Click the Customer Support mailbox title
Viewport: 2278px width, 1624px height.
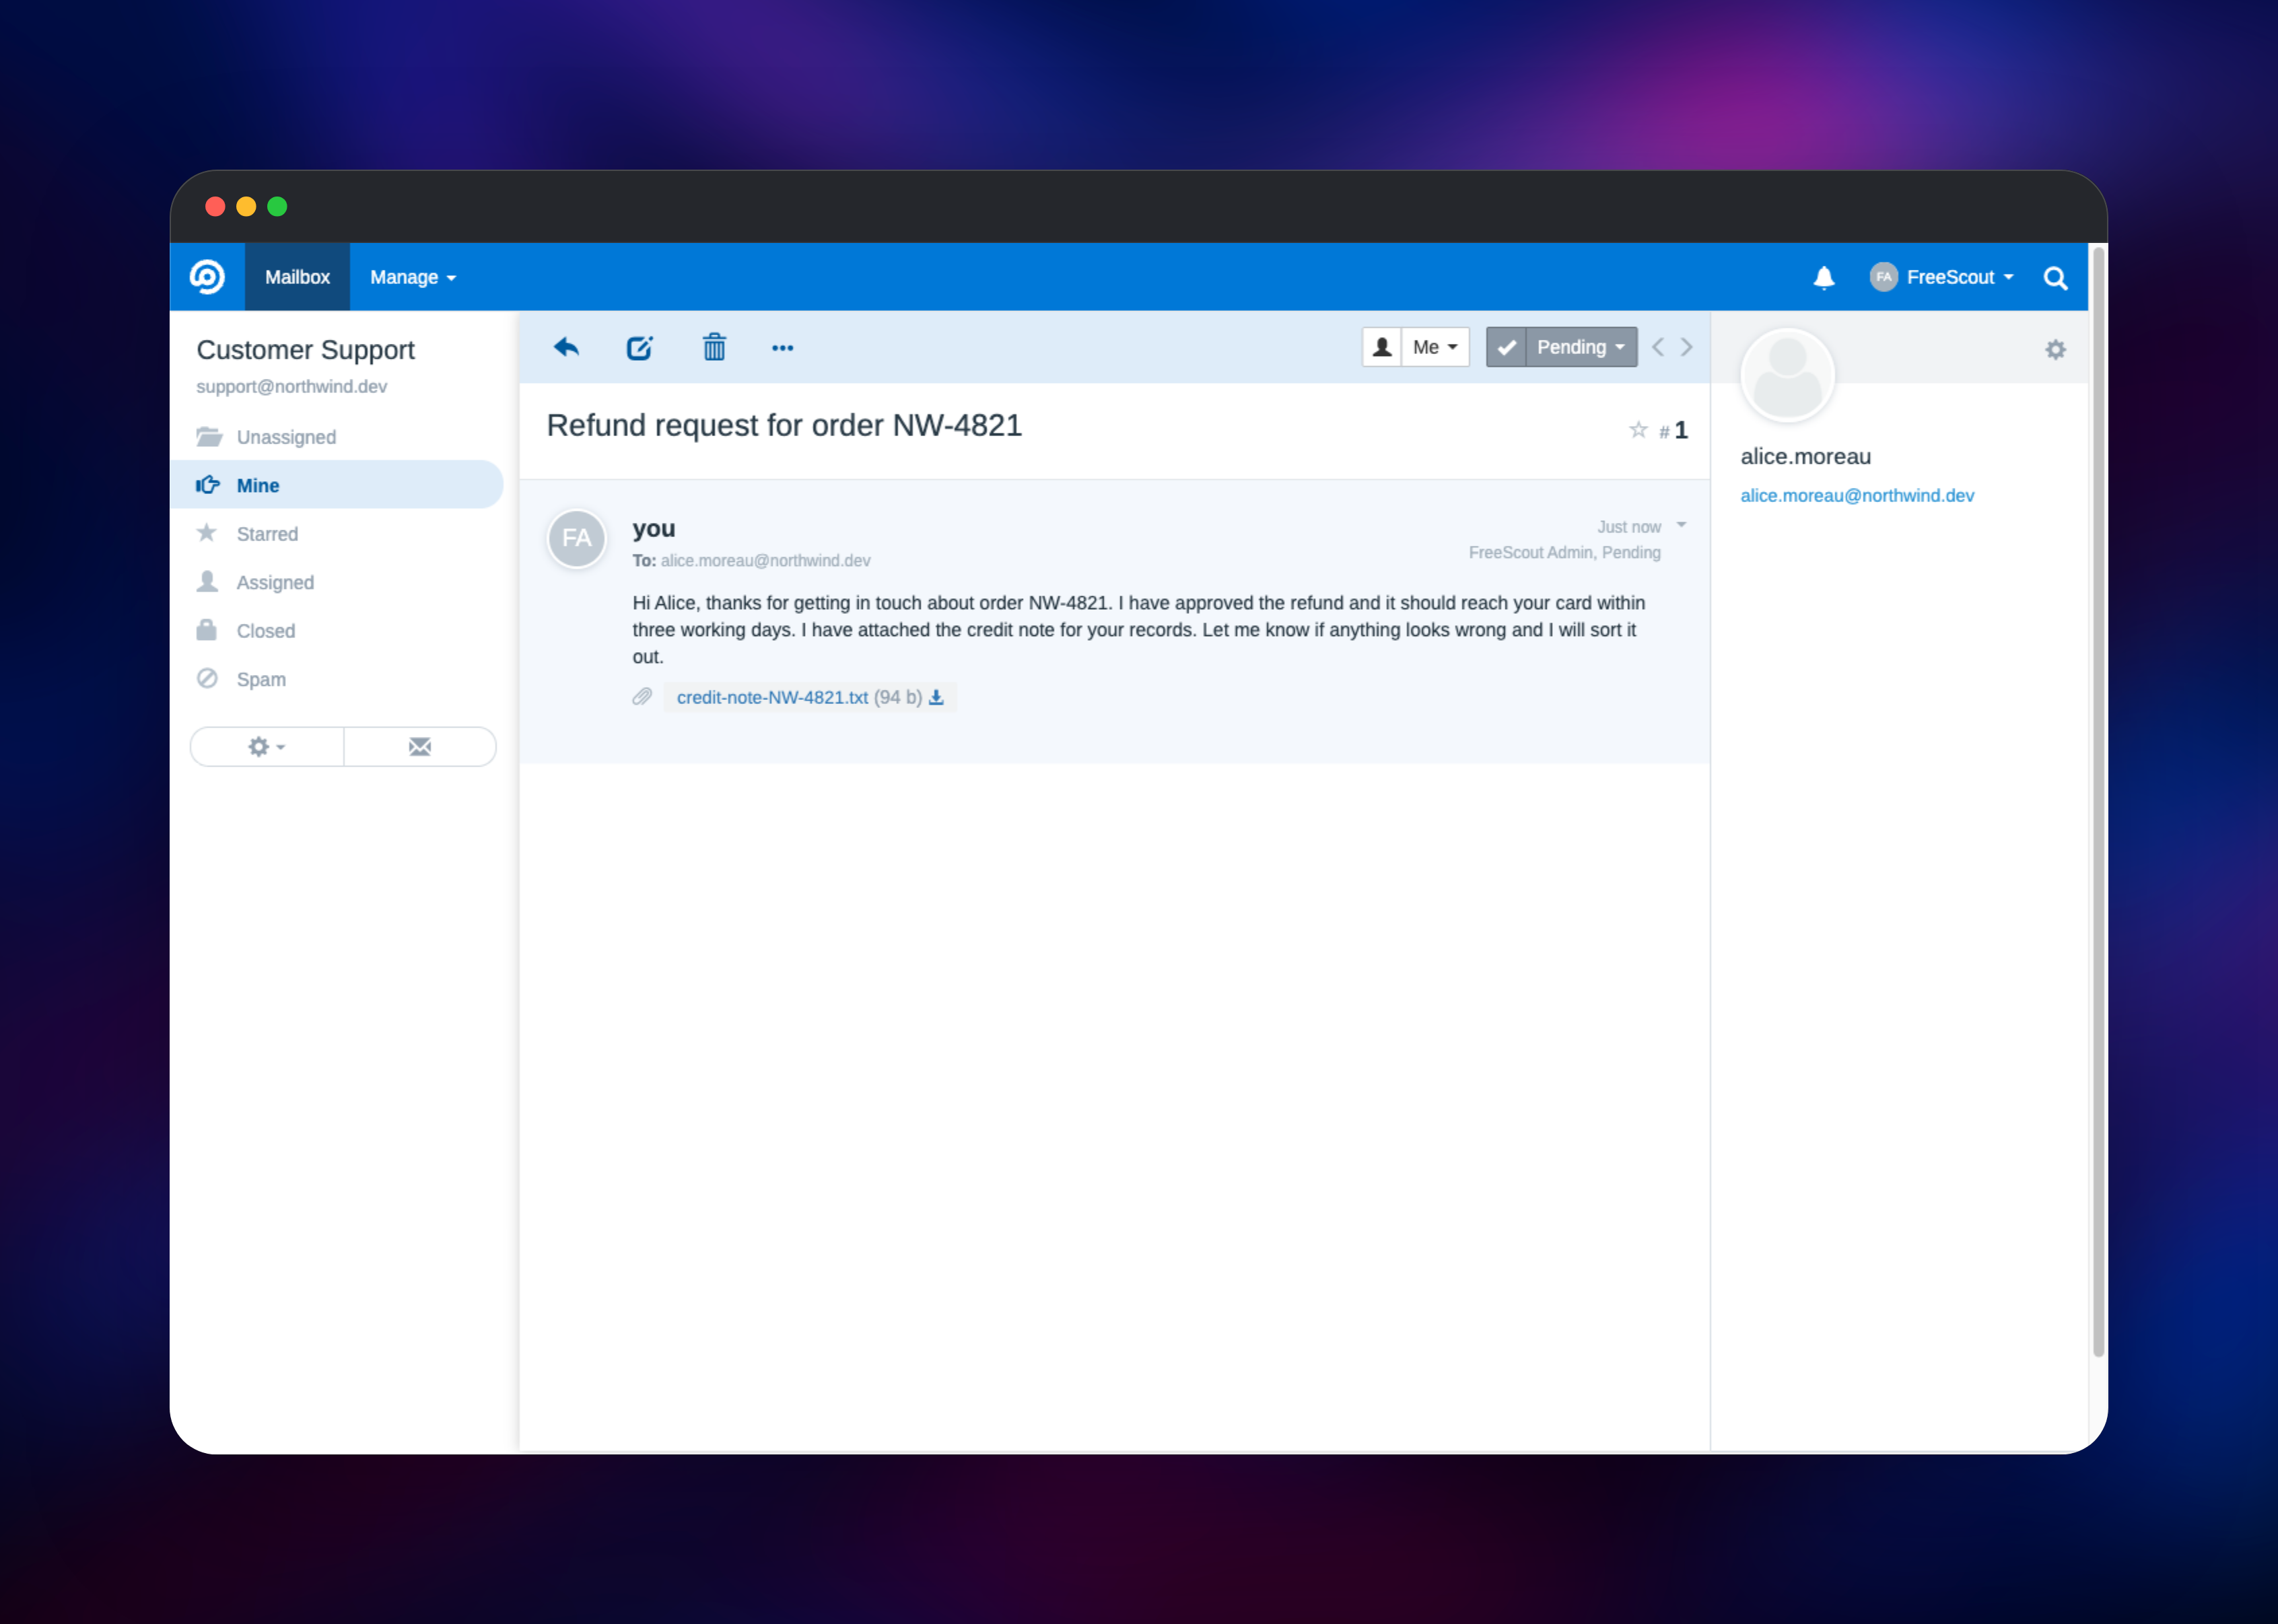click(305, 349)
